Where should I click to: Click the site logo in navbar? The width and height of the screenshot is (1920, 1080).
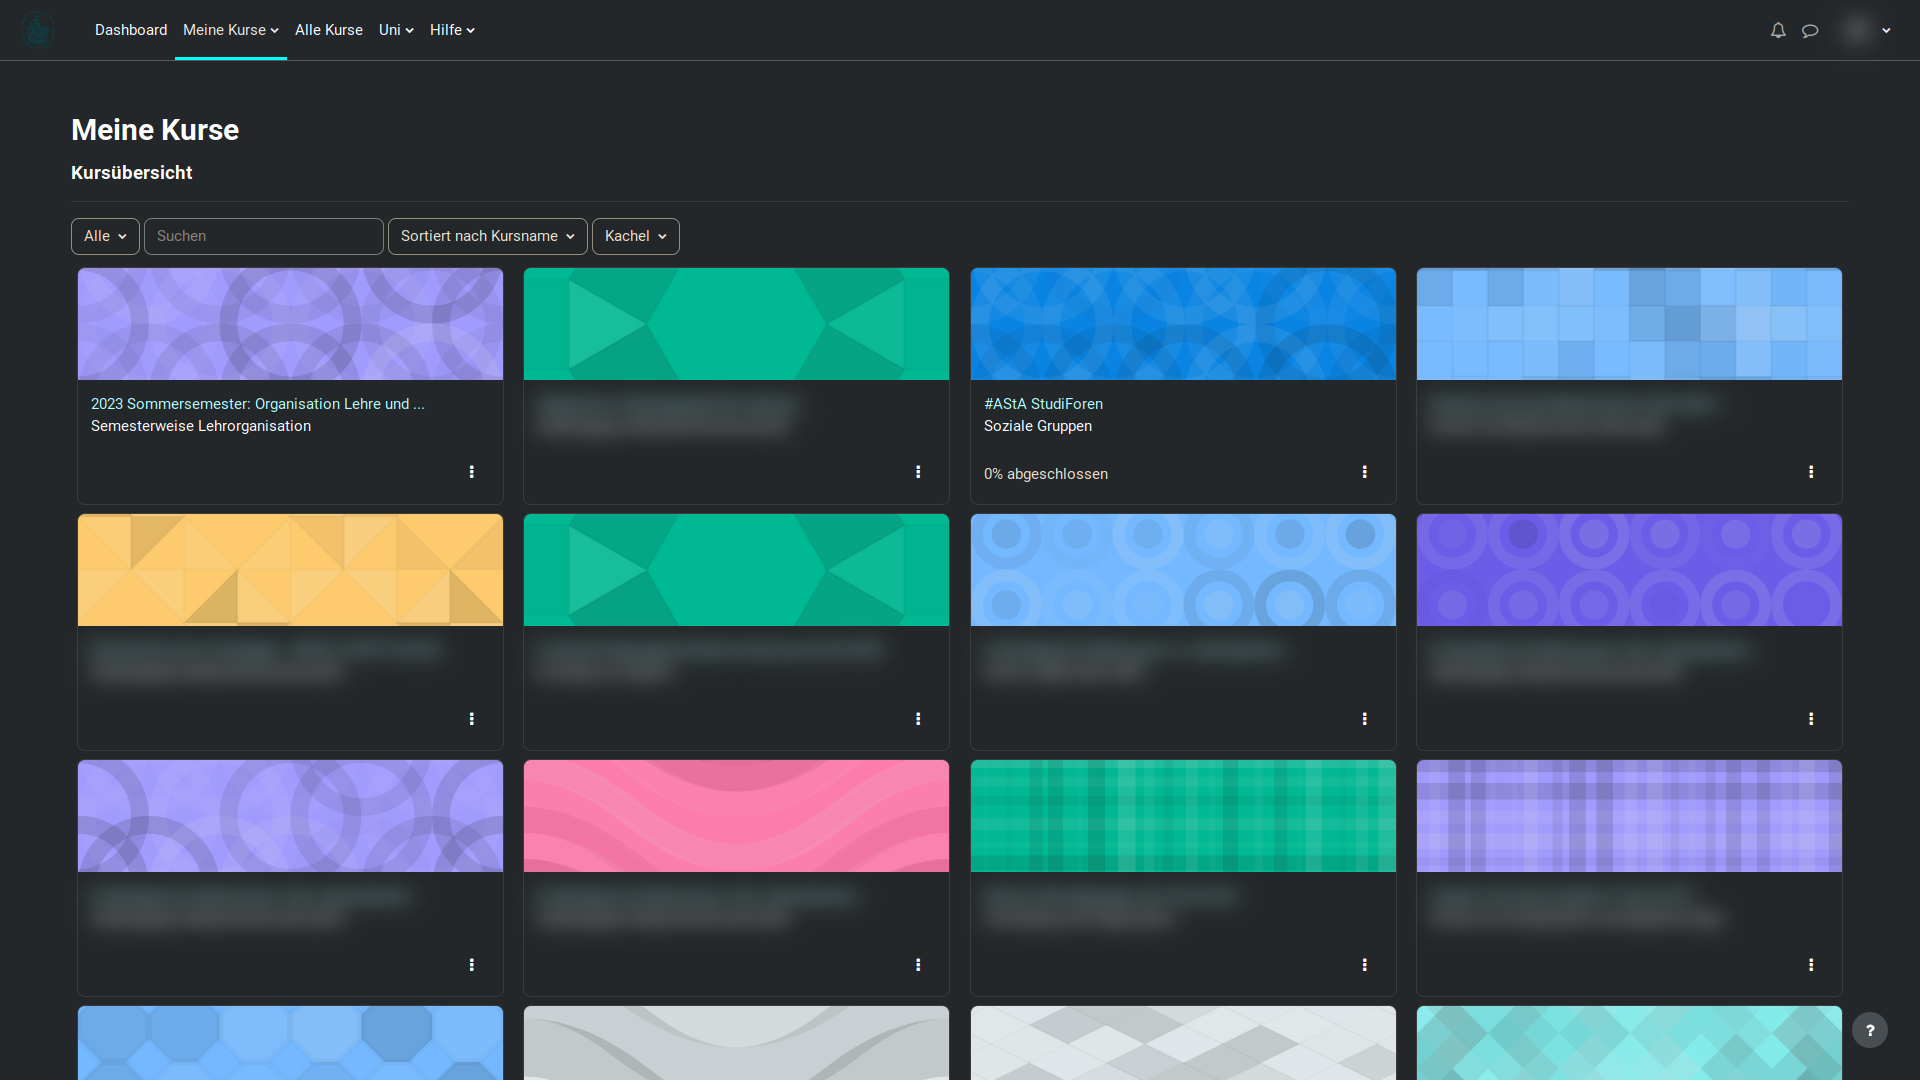[38, 30]
